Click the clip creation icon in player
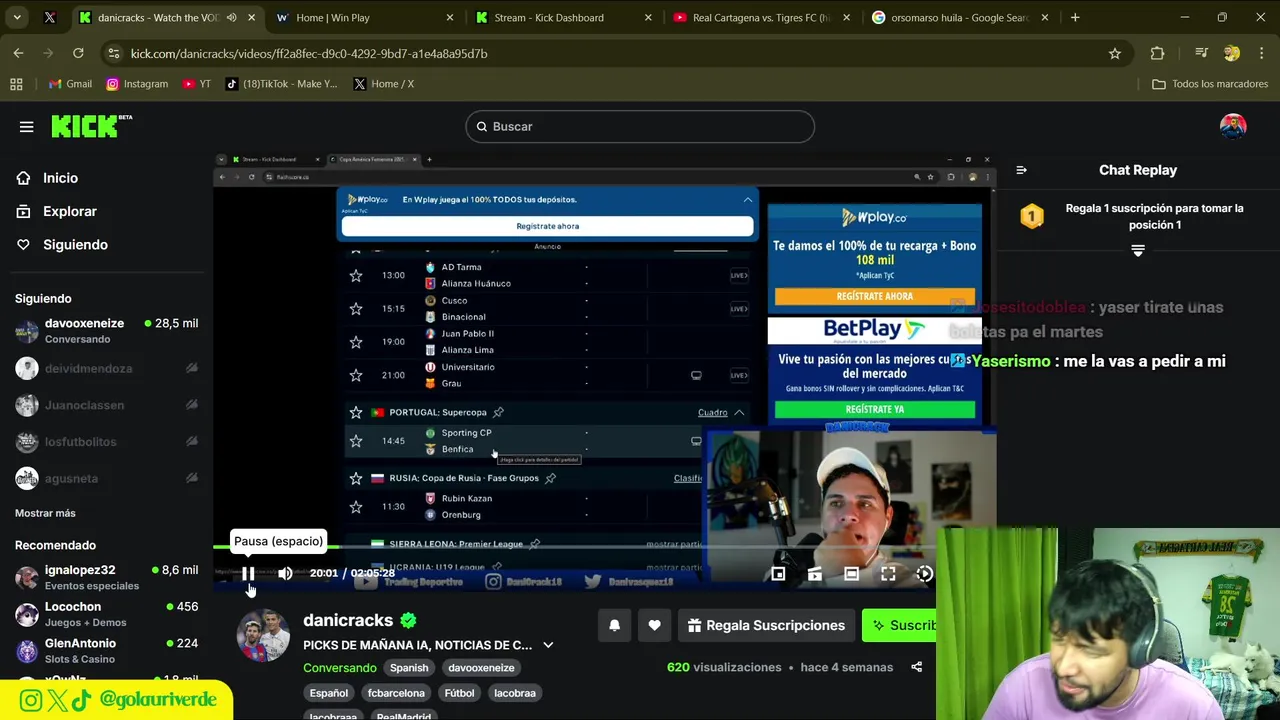 coord(815,574)
